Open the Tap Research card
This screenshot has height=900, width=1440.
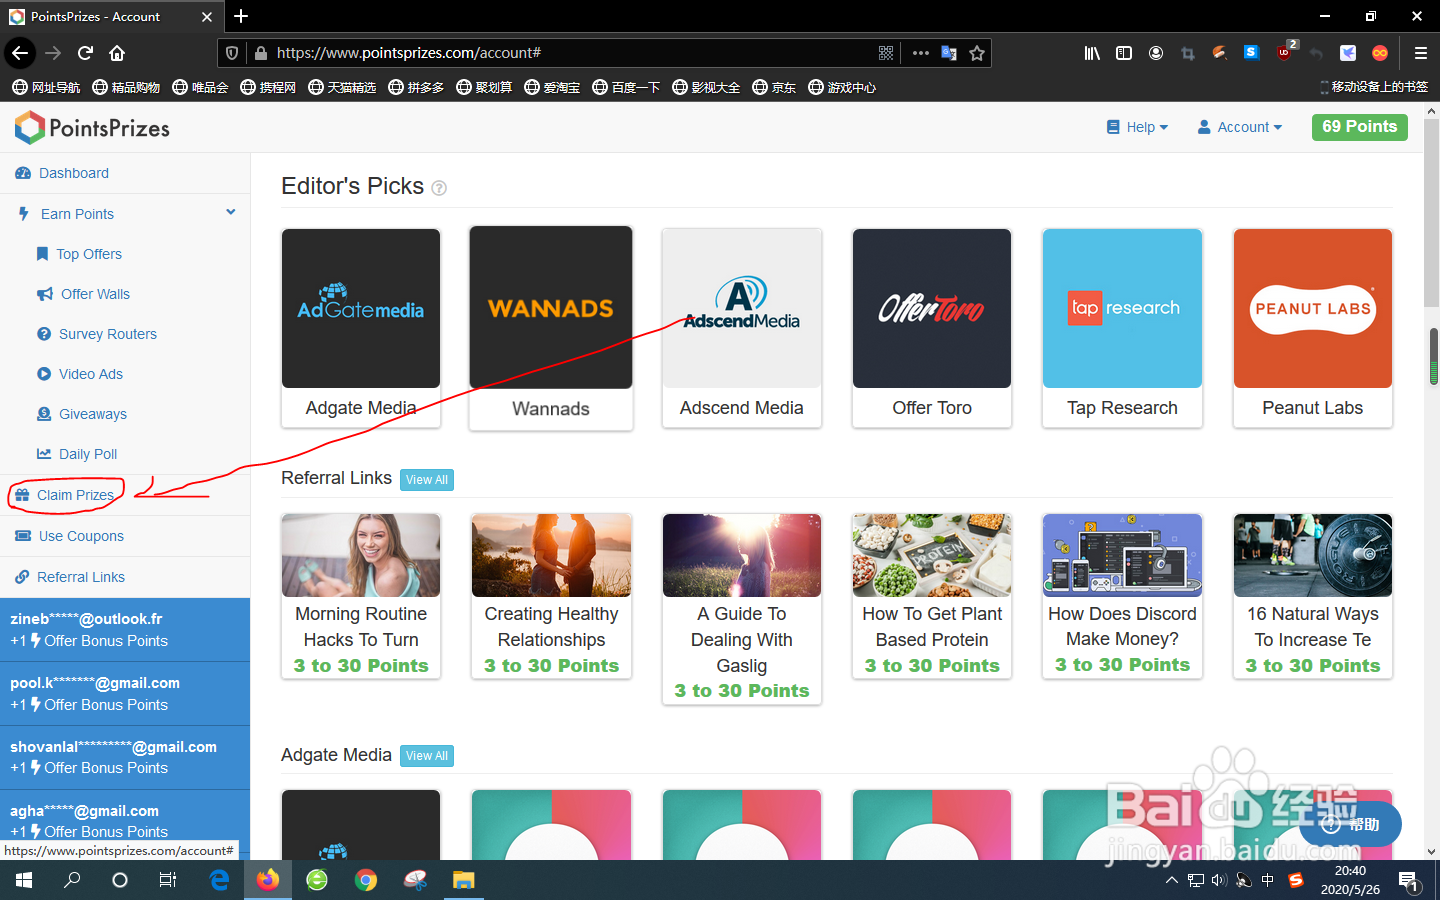[1122, 328]
